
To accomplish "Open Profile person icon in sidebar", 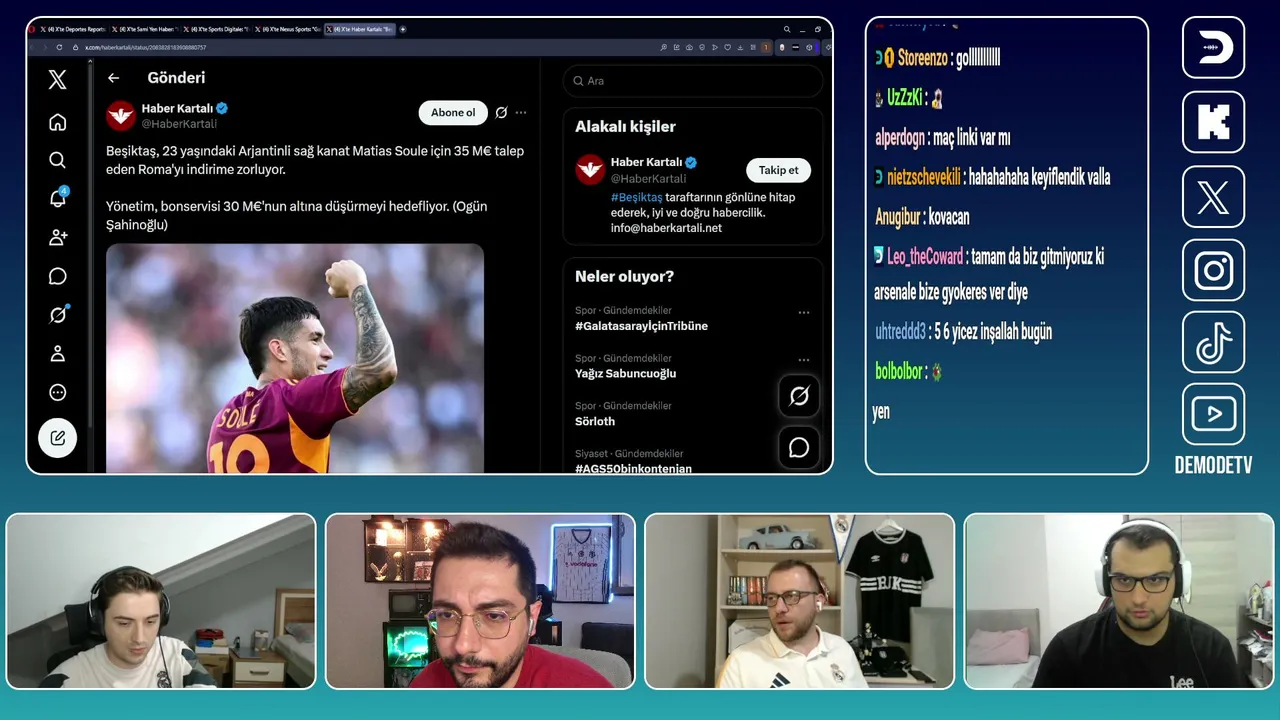I will click(57, 353).
